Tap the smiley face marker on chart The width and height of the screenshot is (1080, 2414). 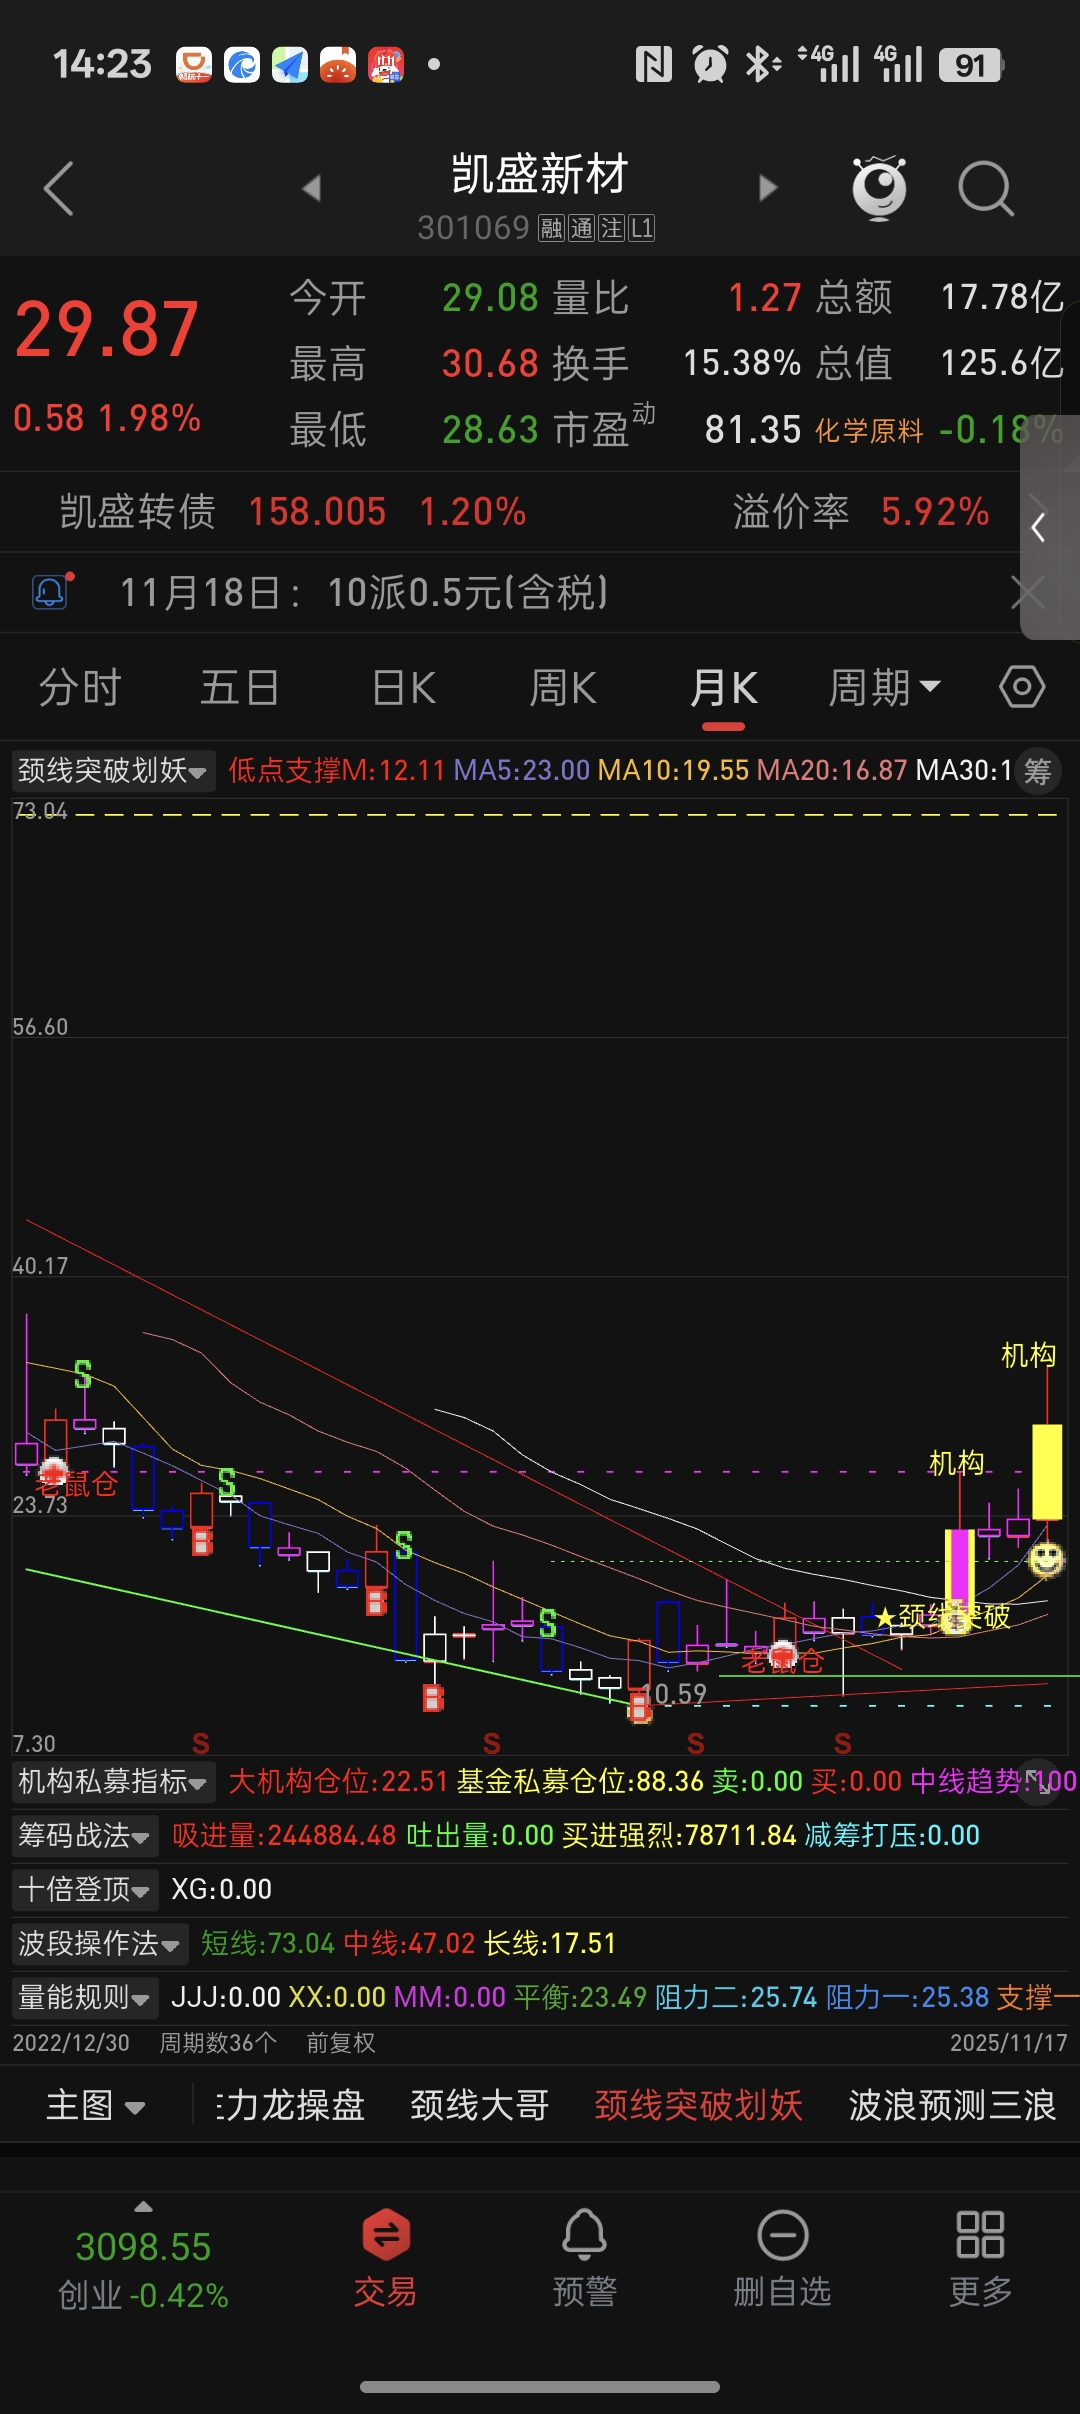(1046, 1558)
